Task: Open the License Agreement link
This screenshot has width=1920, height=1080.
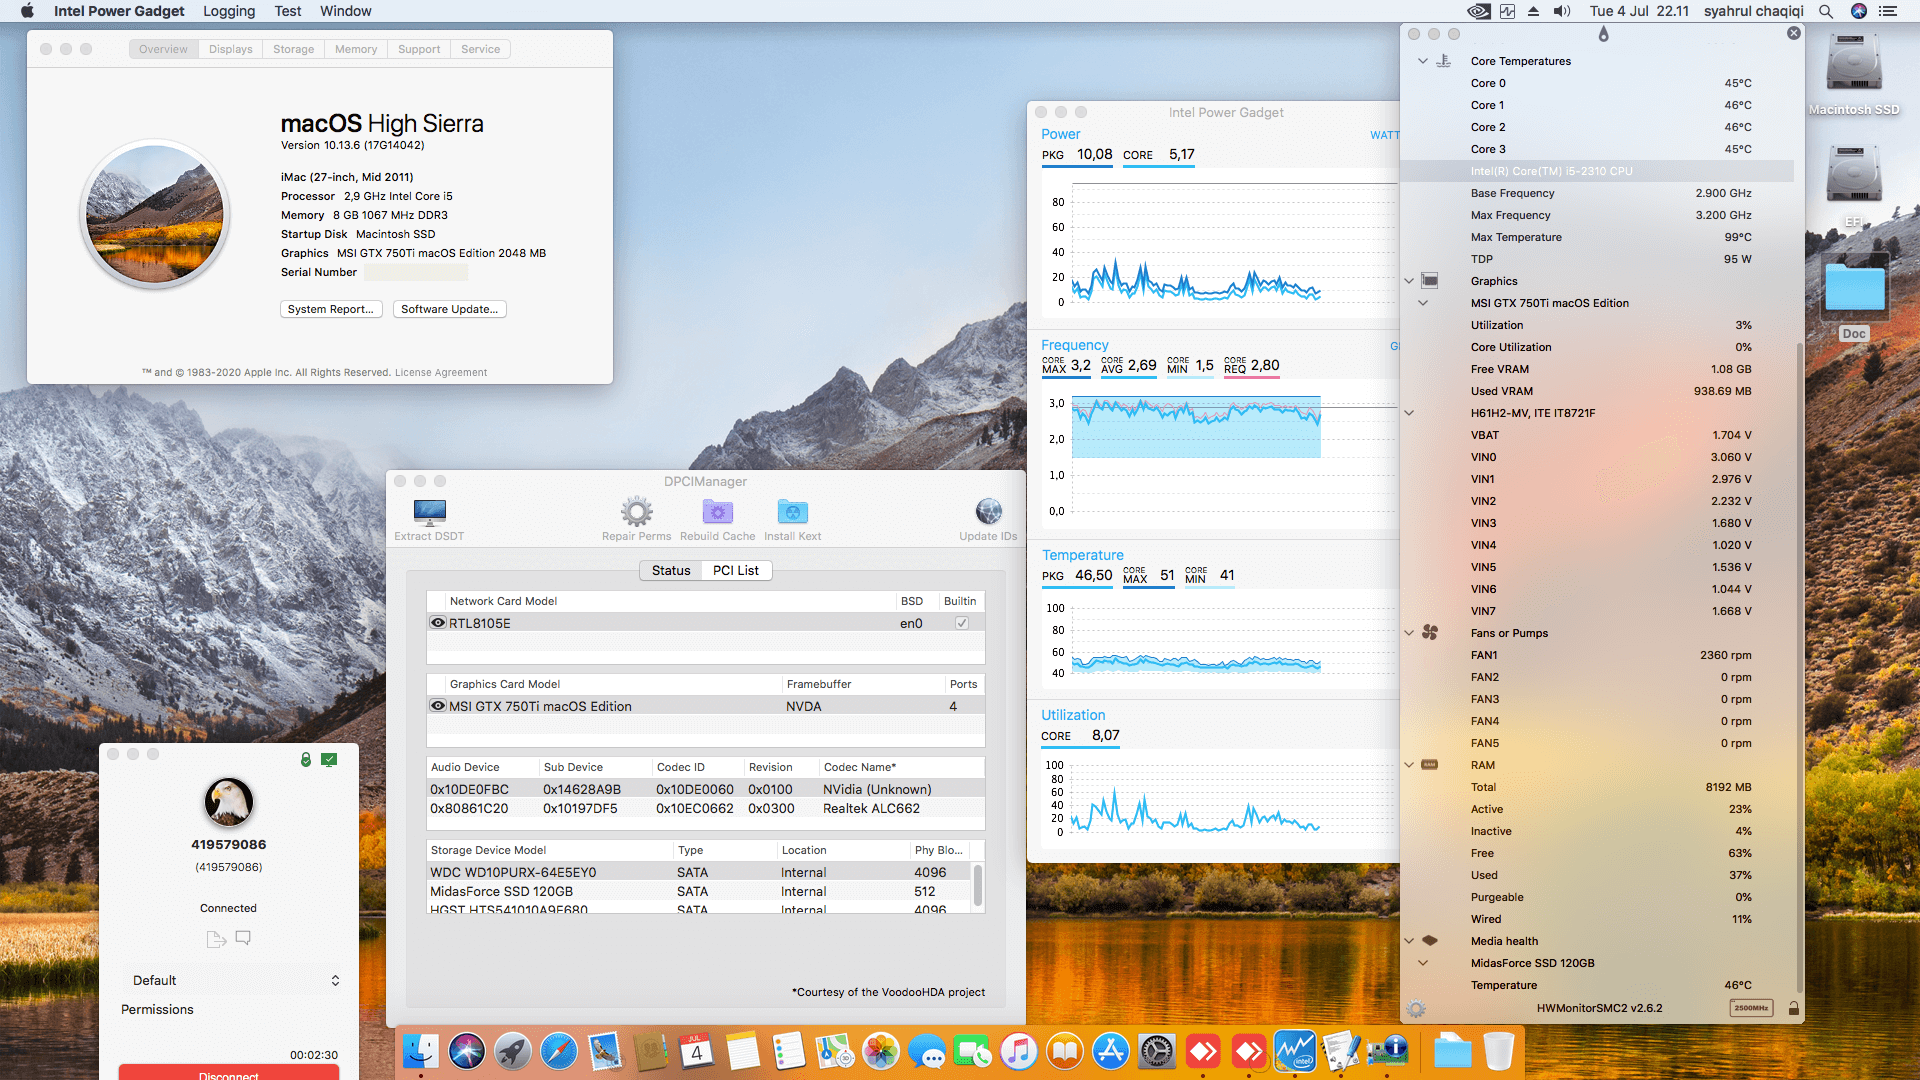Action: [x=440, y=372]
